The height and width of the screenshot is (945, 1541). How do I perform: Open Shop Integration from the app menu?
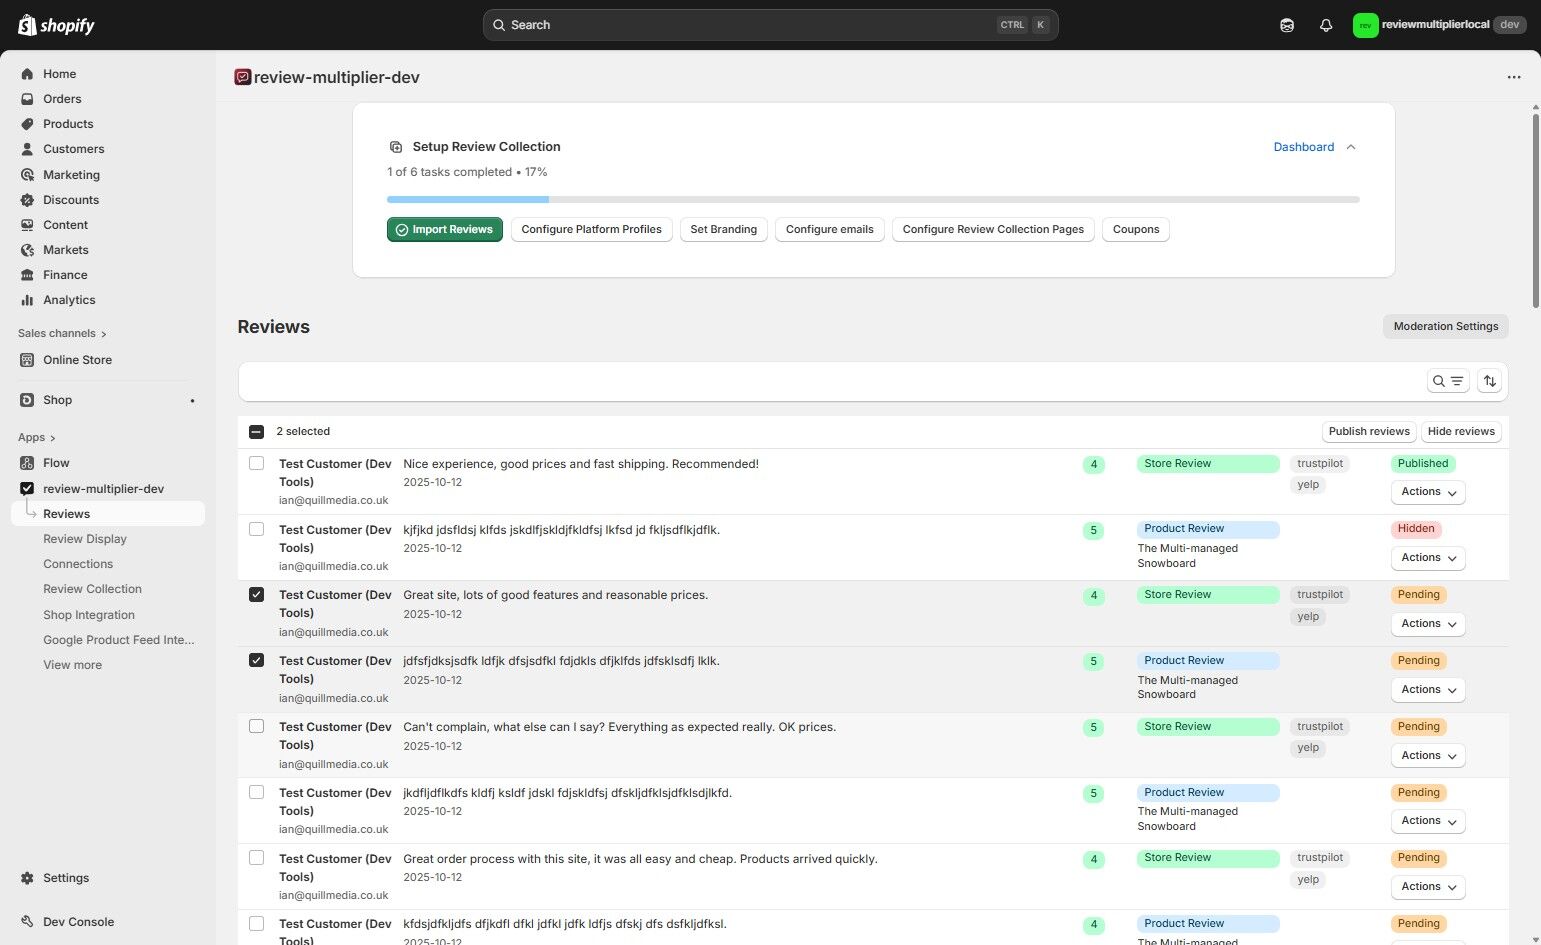88,614
